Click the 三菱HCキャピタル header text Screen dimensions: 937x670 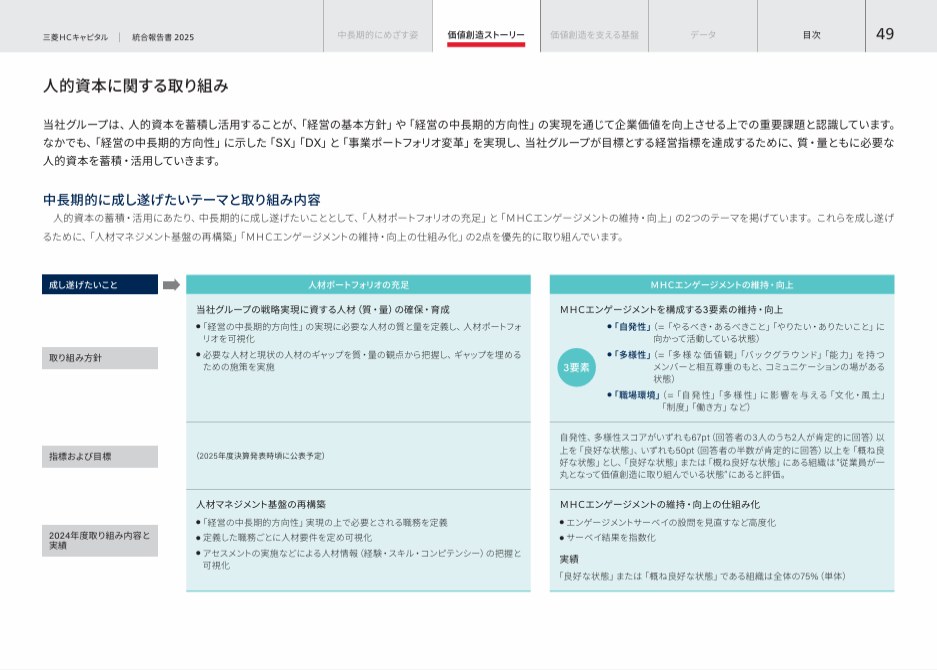click(x=75, y=37)
